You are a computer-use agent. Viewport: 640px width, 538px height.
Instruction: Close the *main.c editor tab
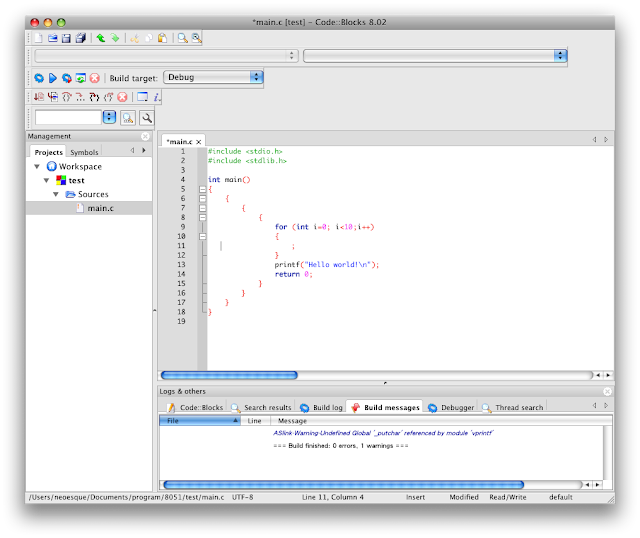[x=198, y=142]
